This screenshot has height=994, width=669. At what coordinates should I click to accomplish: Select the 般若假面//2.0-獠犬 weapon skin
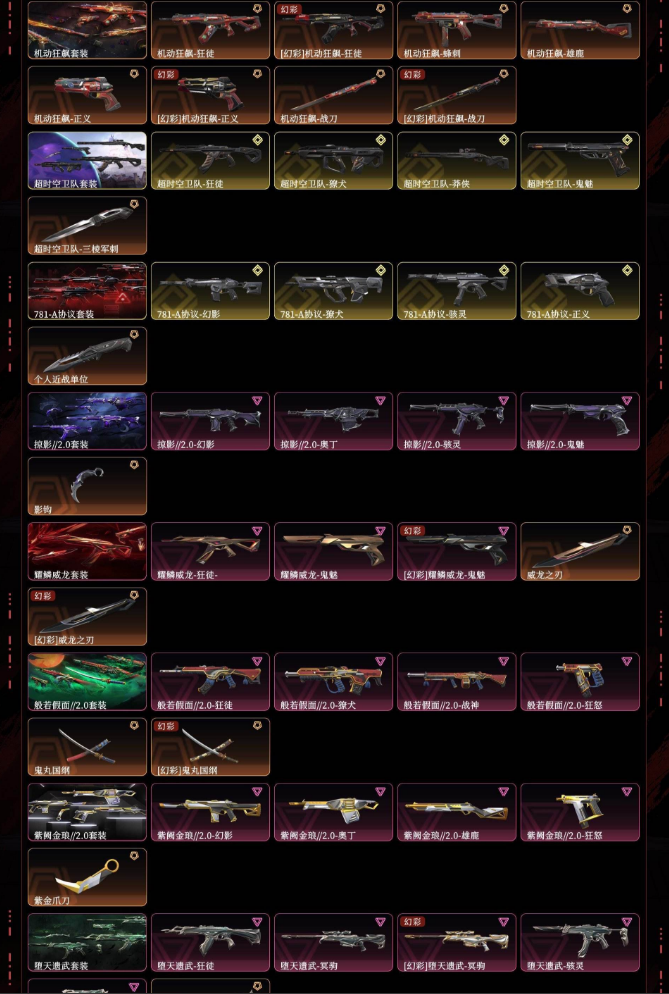click(x=334, y=682)
